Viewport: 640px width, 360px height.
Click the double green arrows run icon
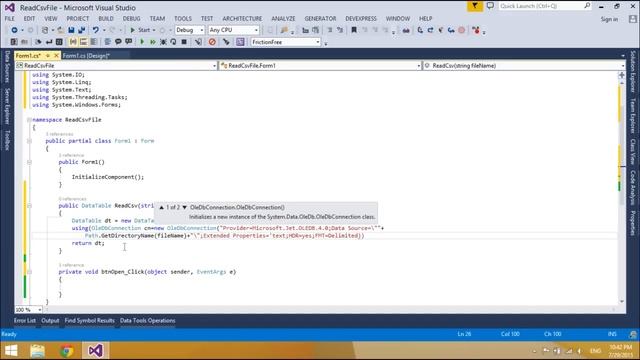click(152, 42)
